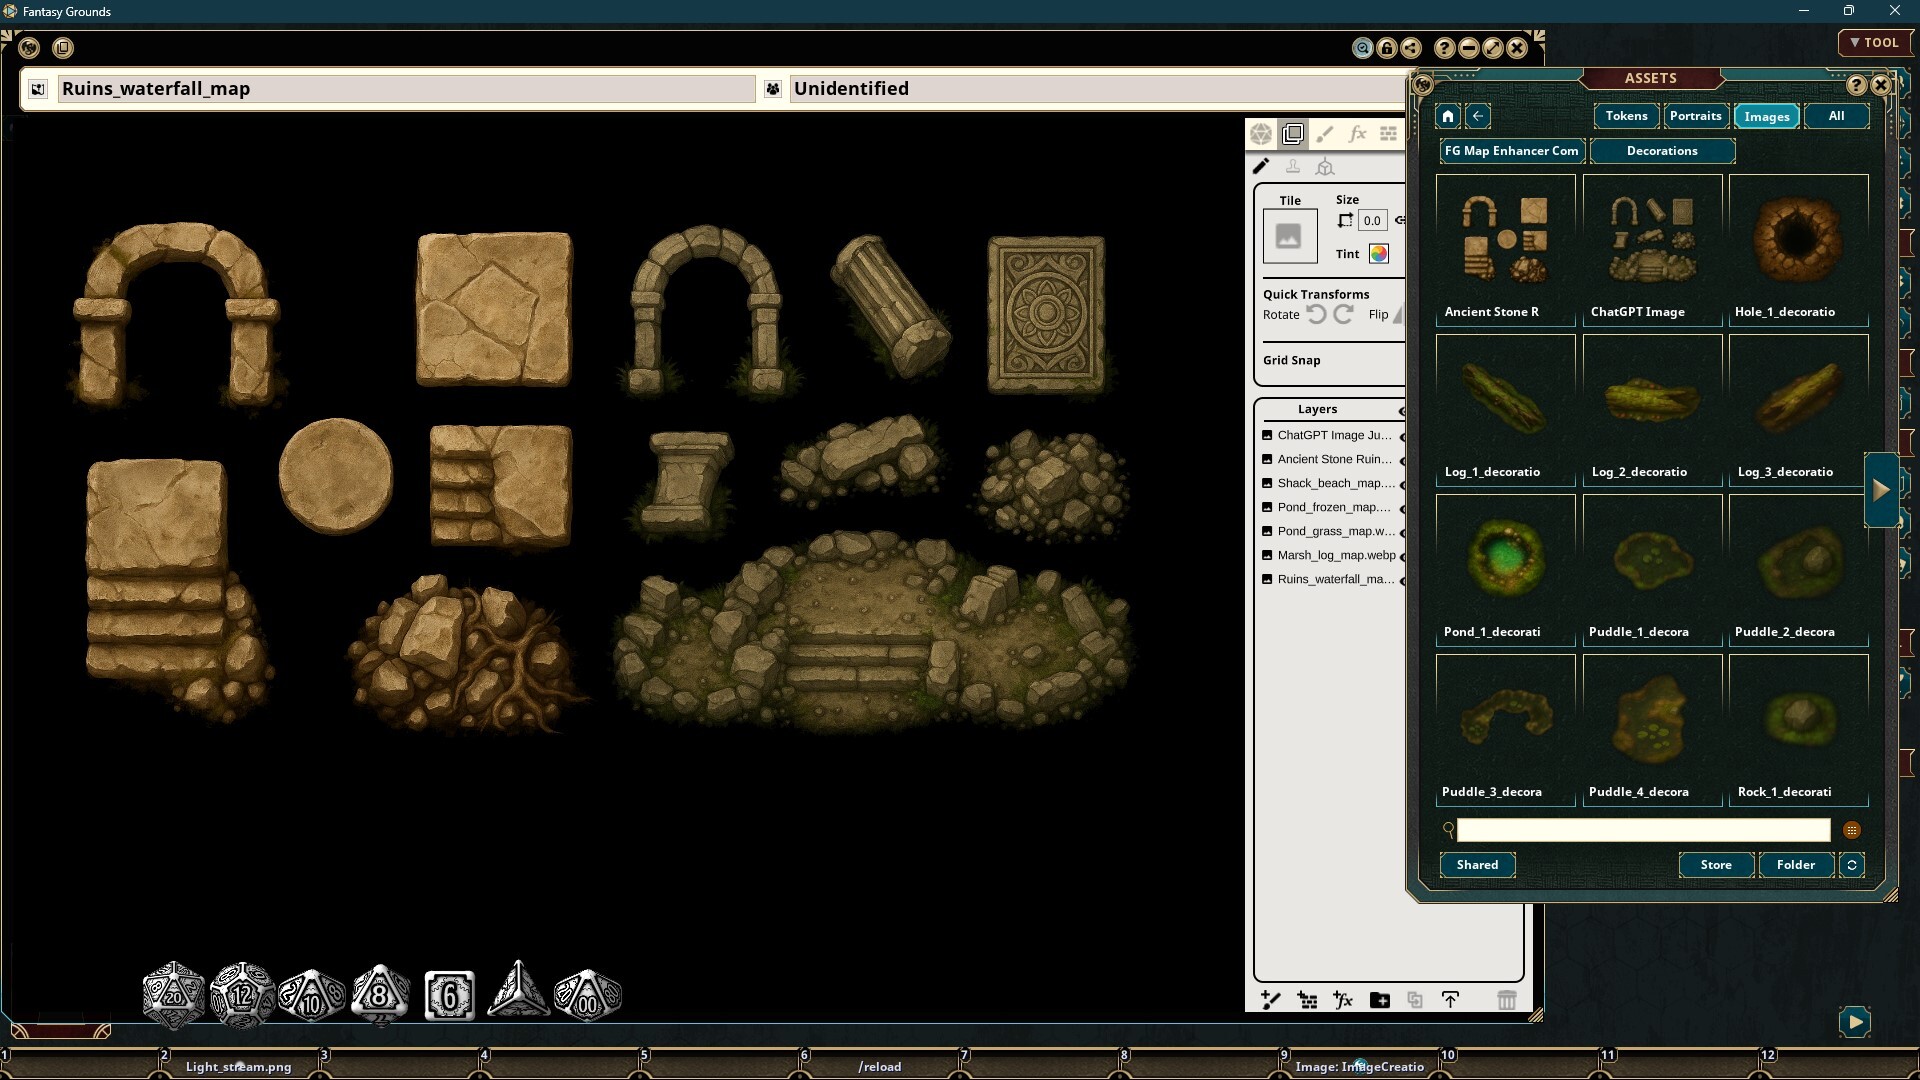The height and width of the screenshot is (1080, 1920).
Task: Create a new layer folder
Action: point(1380,1000)
